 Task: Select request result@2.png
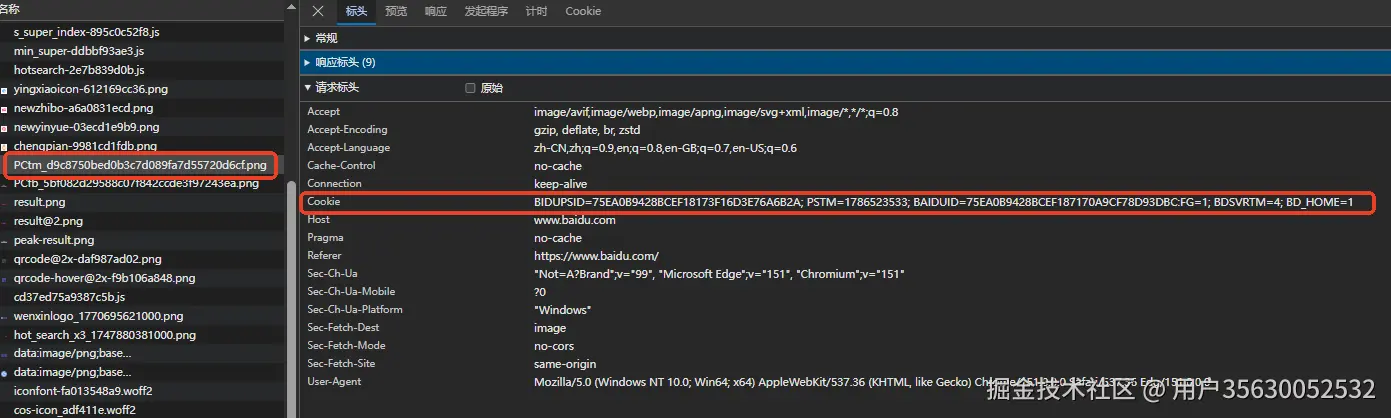click(x=48, y=221)
